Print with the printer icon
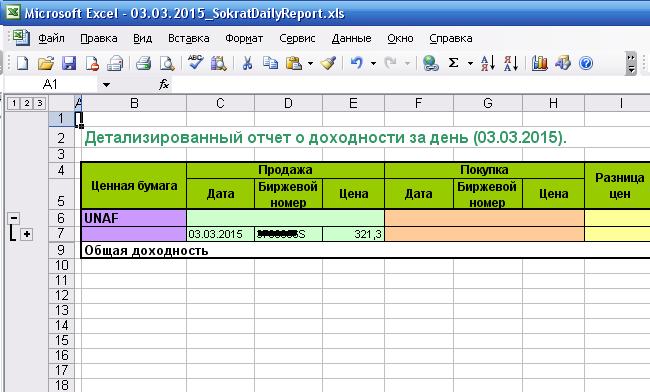Screen dimensions: 650x392 143,63
